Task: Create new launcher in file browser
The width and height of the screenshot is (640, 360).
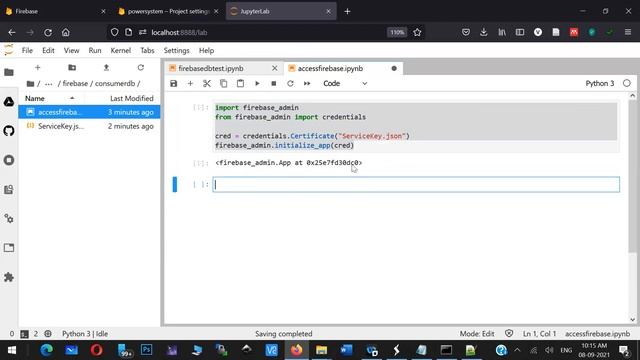Action: tap(38, 67)
